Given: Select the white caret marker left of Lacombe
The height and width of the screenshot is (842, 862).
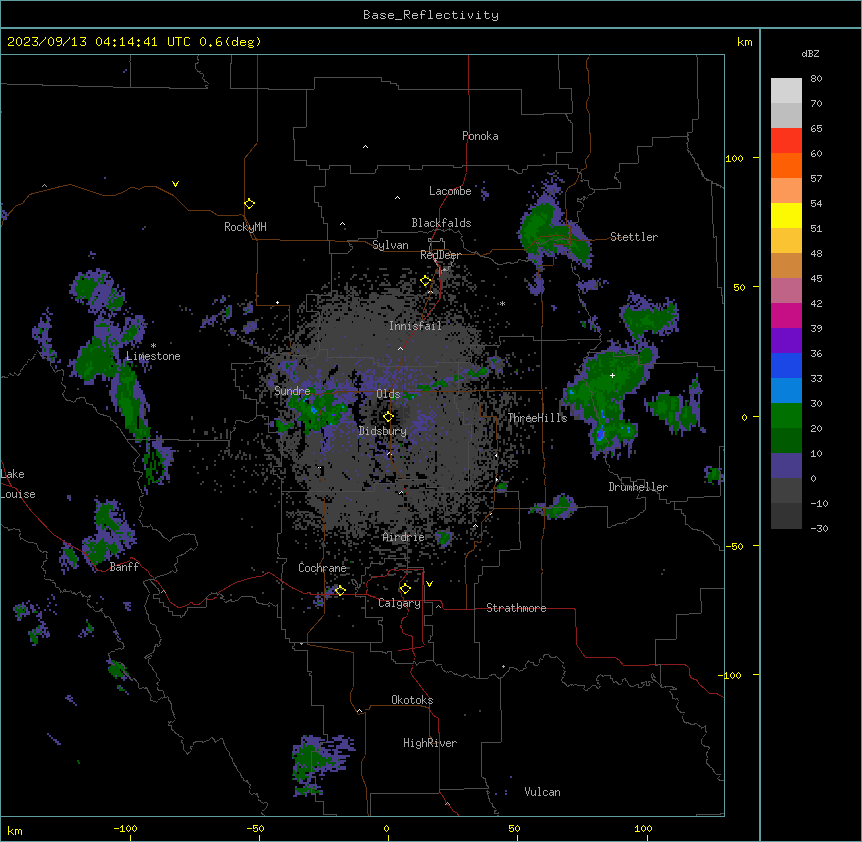Looking at the screenshot, I should (x=397, y=197).
